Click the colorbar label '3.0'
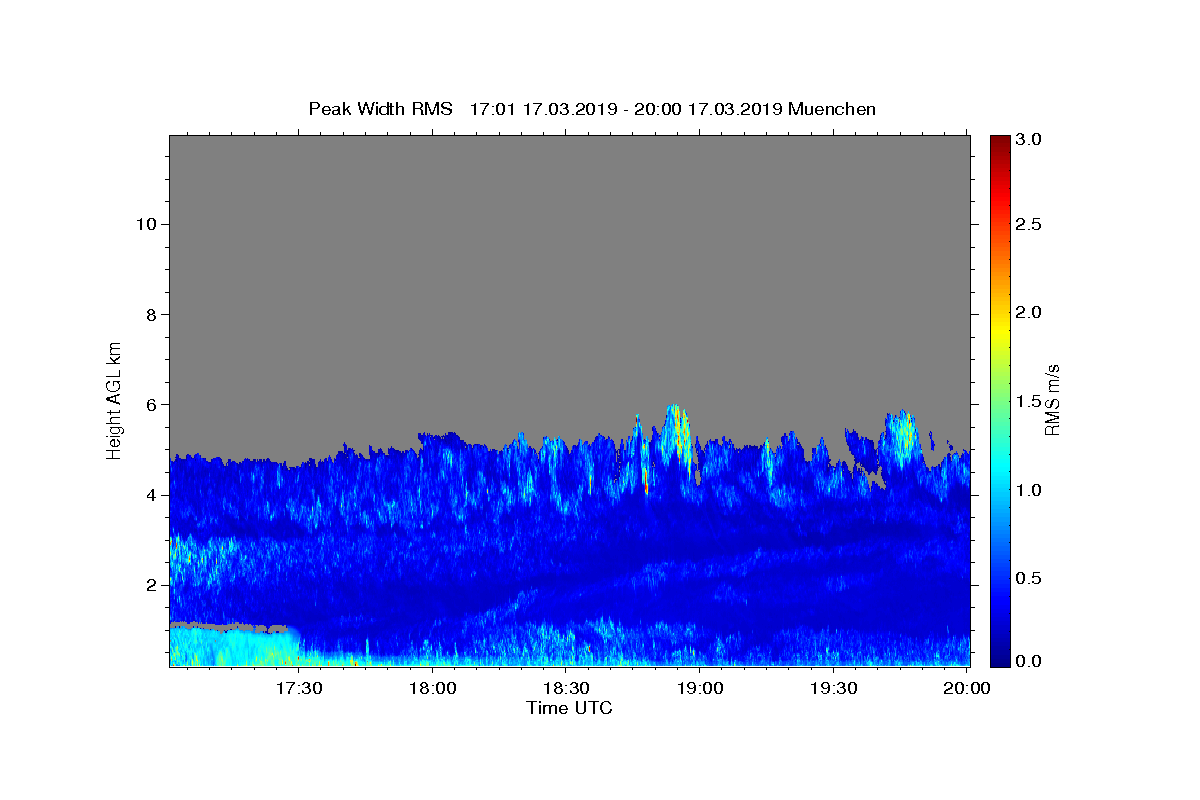Image resolution: width=1200 pixels, height=800 pixels. (1029, 139)
